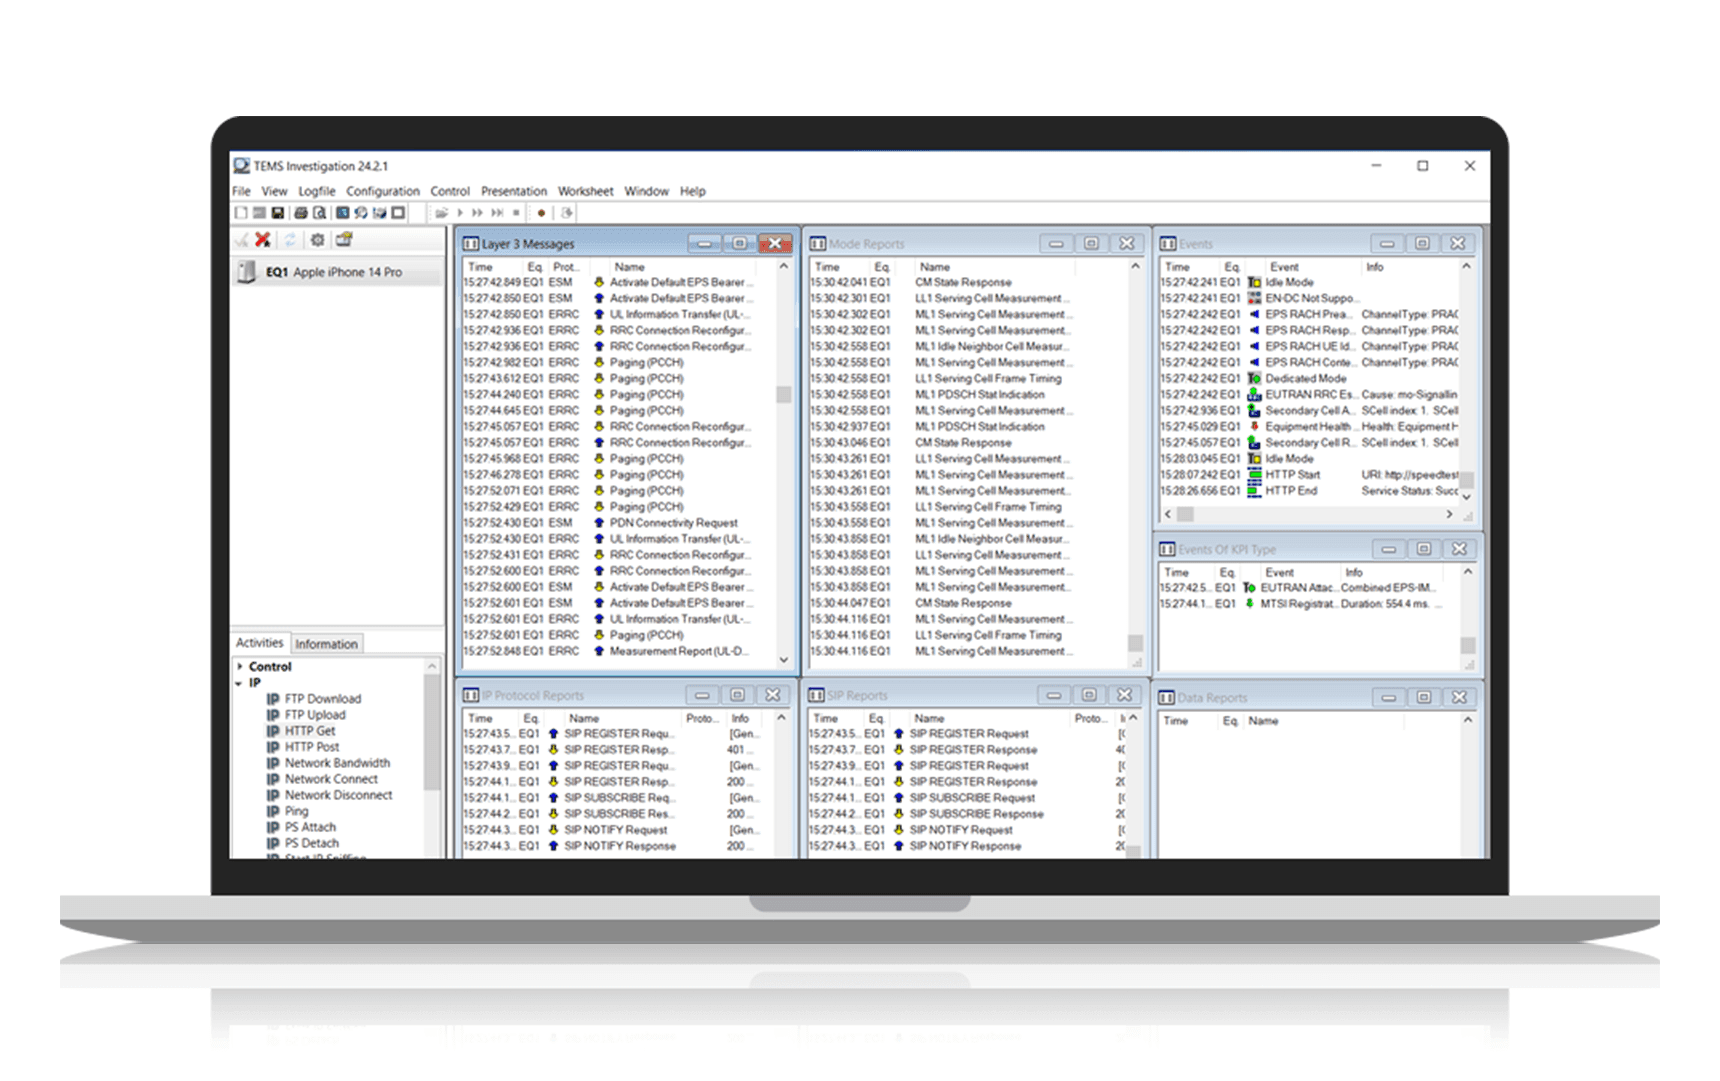Image resolution: width=1720 pixels, height=1081 pixels.
Task: Click the Play logfile arrow button
Action: tap(460, 213)
